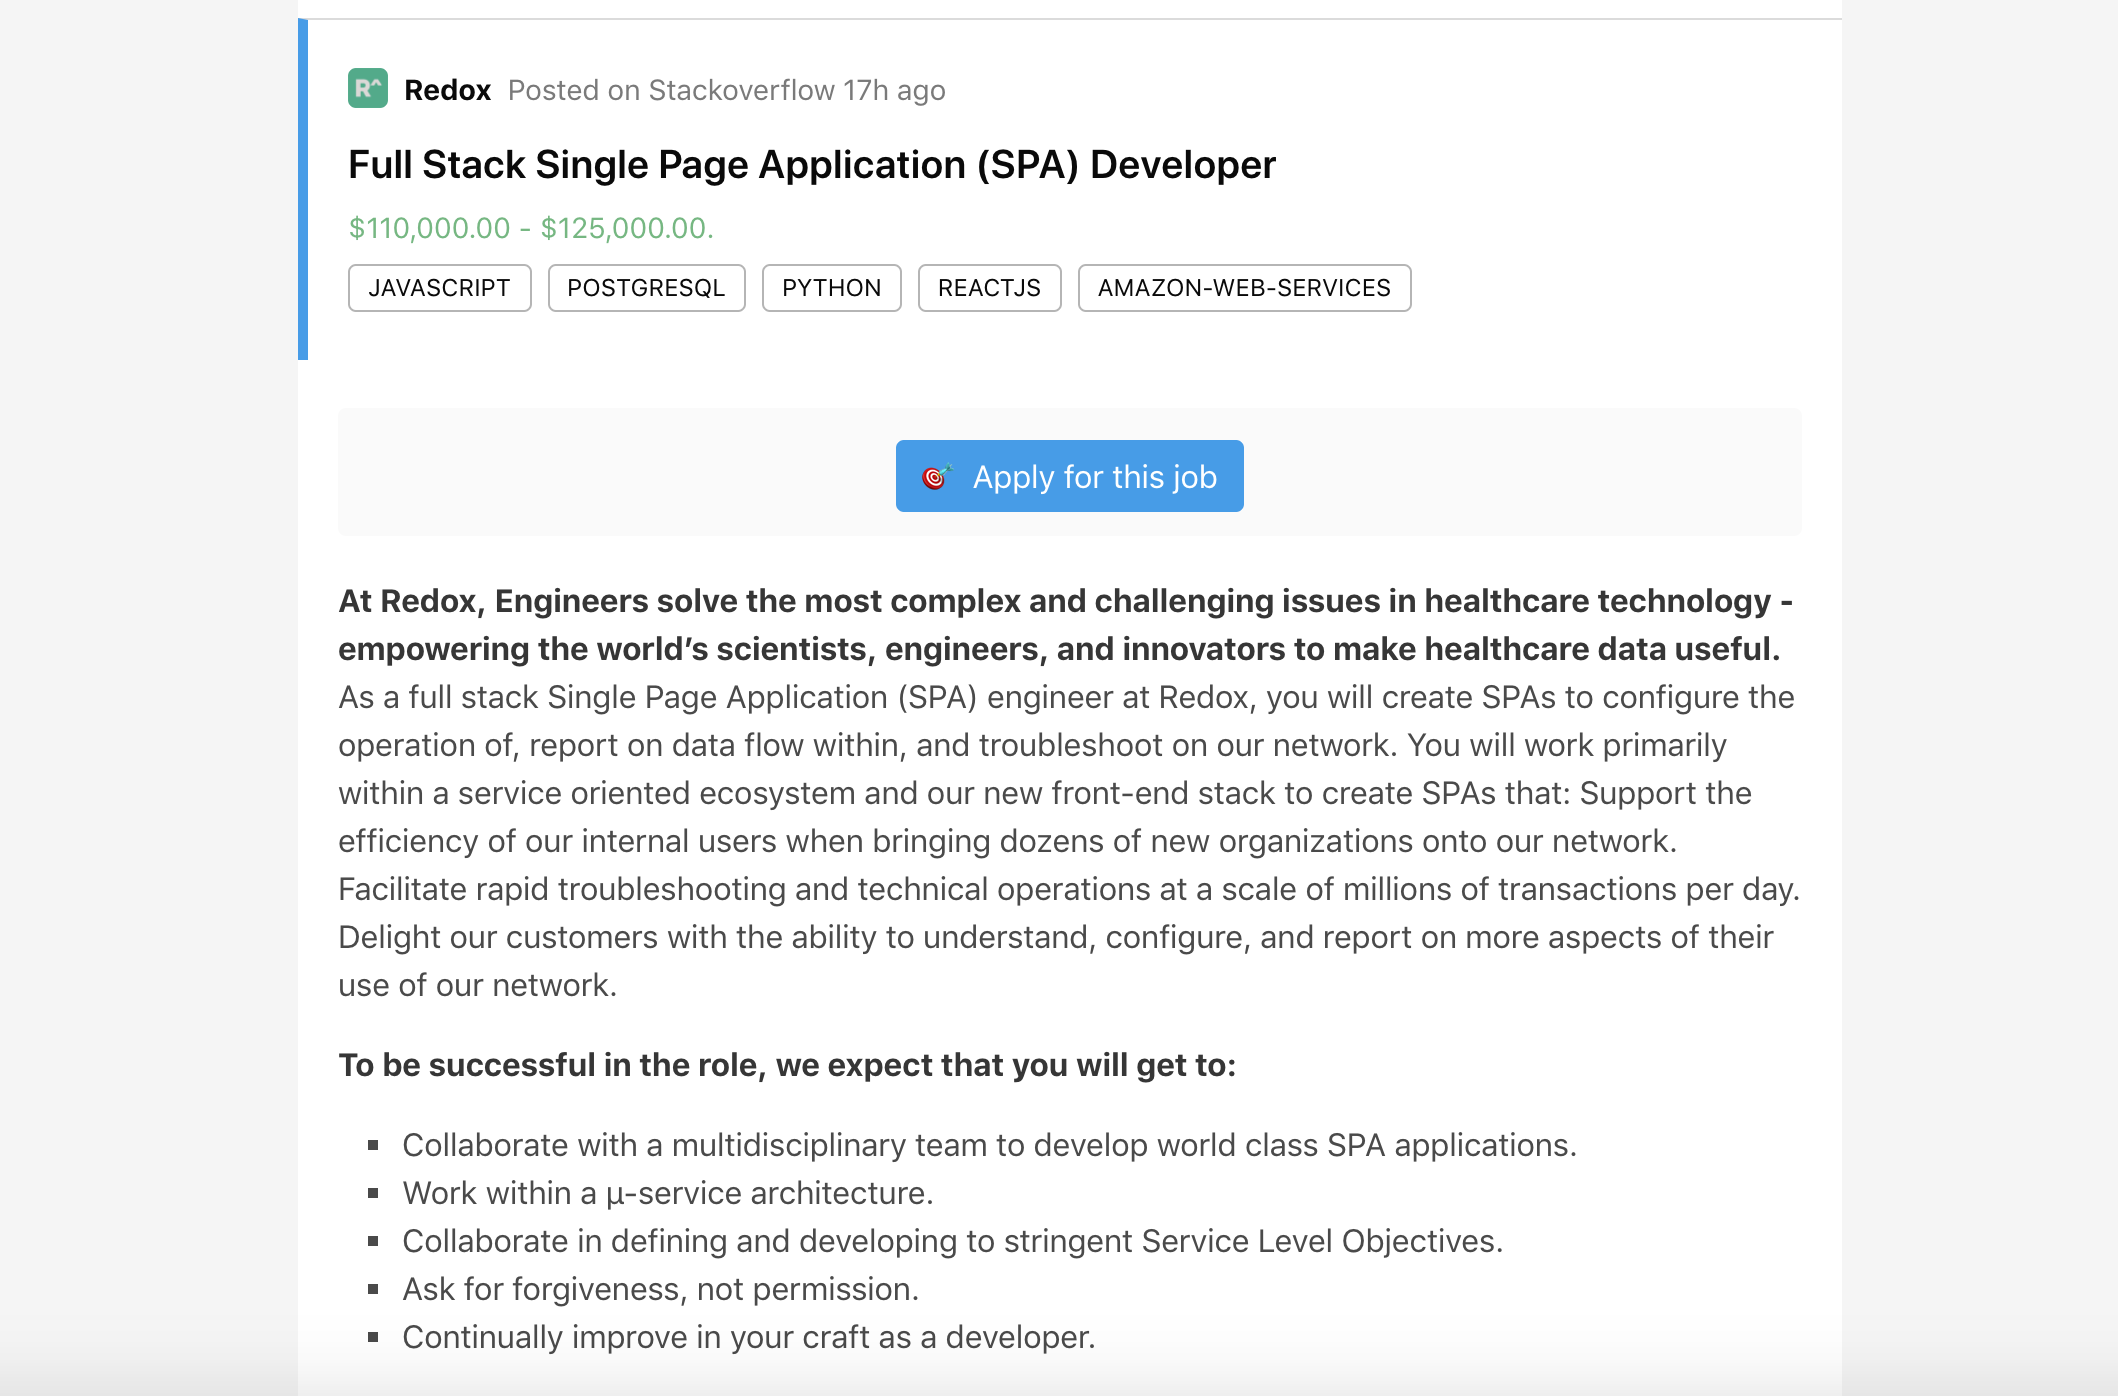This screenshot has width=2118, height=1396.
Task: Click the green Redox company logo
Action: [367, 89]
